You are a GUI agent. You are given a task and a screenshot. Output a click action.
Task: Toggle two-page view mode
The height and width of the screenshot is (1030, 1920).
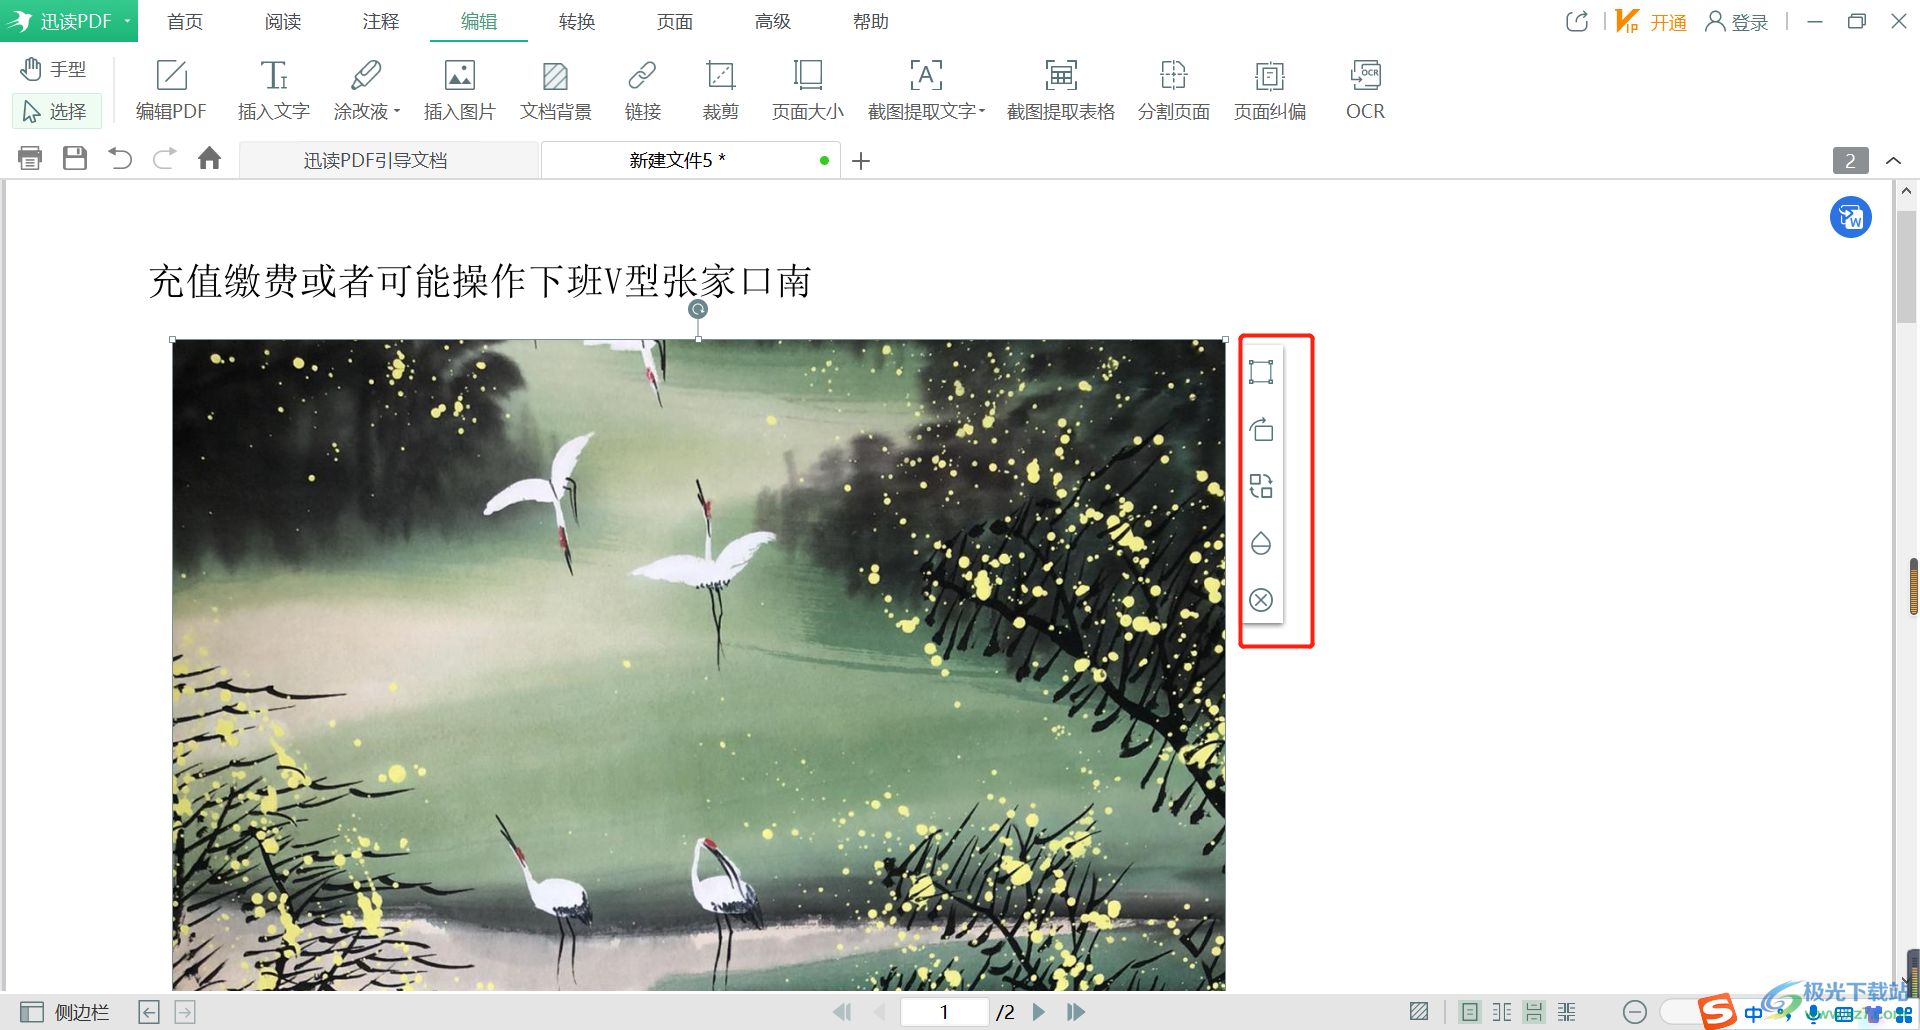(1502, 1012)
